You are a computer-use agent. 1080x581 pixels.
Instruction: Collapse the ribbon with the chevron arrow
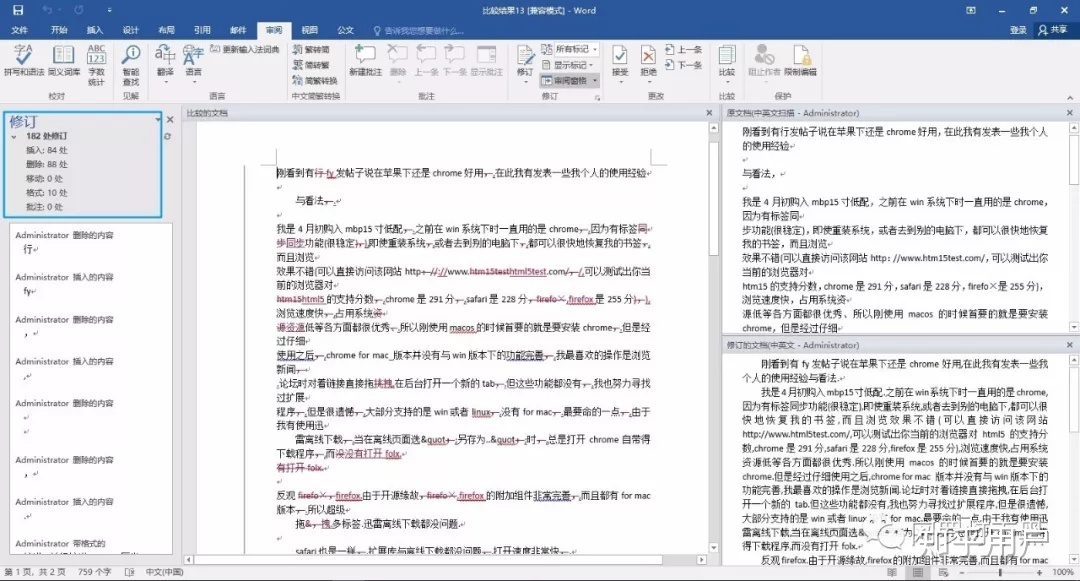(1070, 97)
